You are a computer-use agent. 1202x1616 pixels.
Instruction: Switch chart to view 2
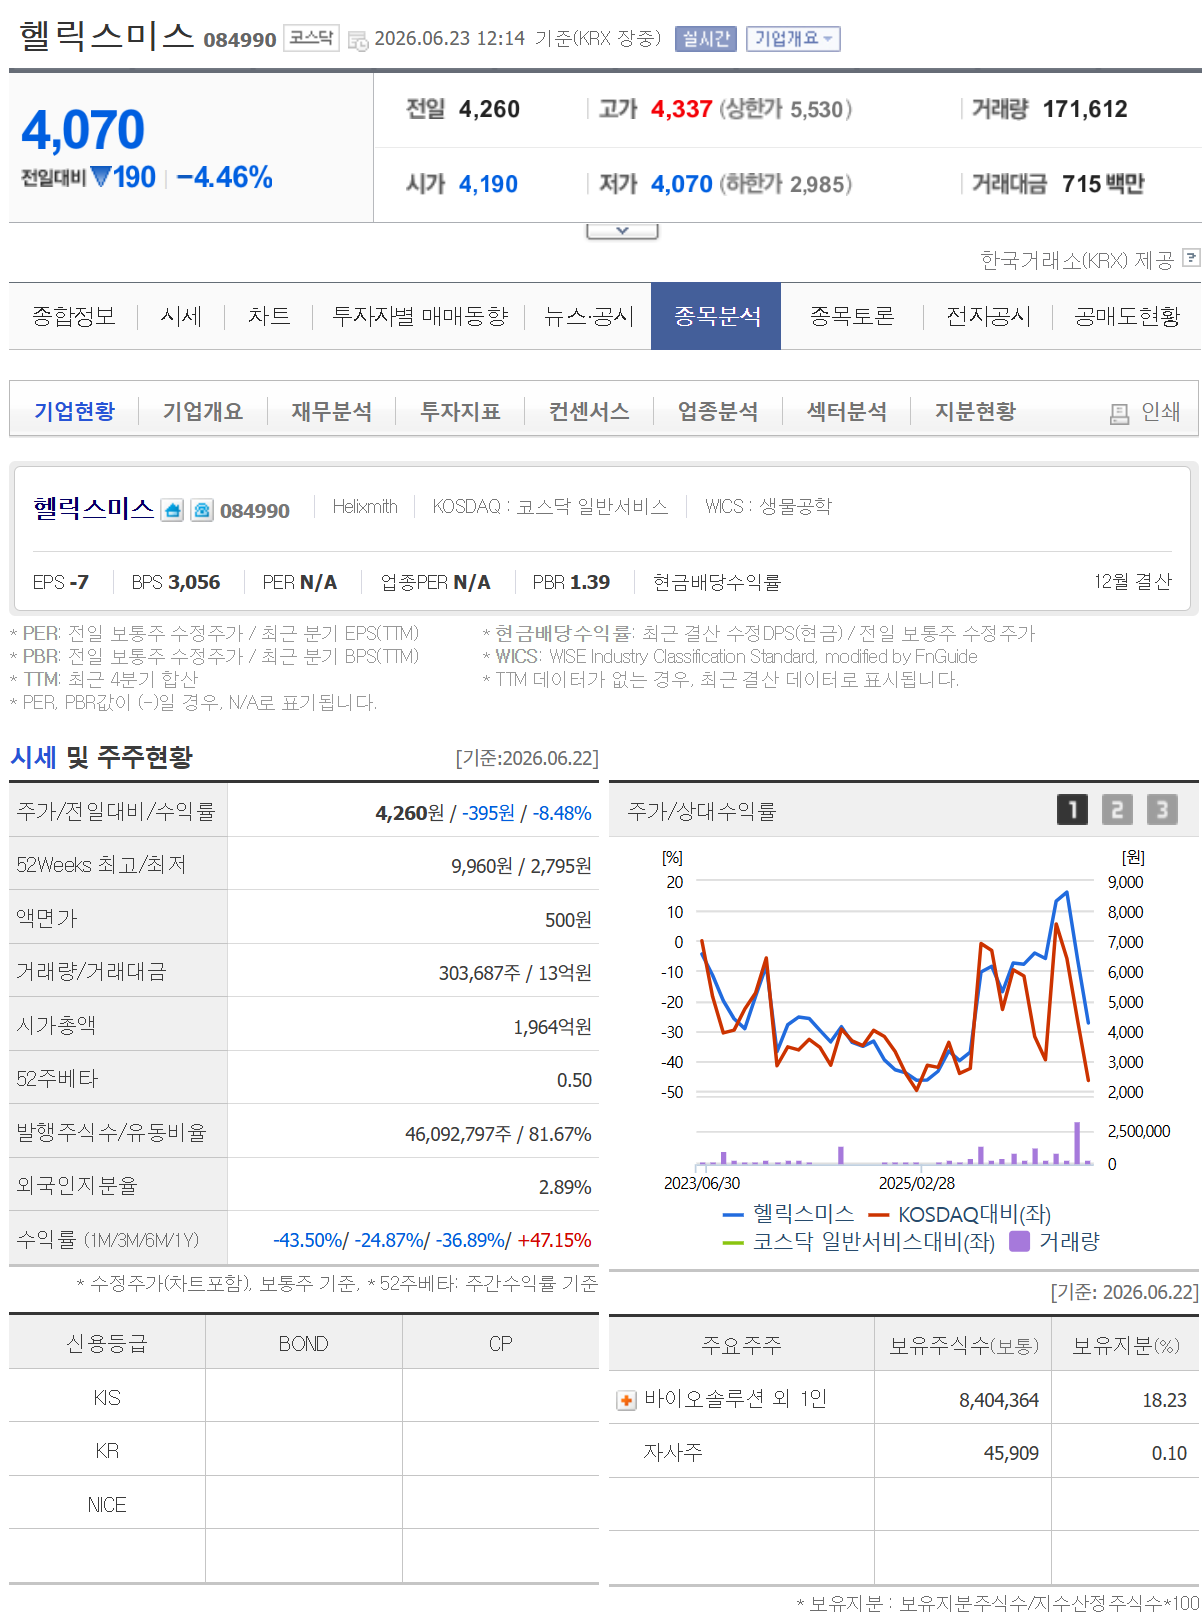[x=1117, y=809]
